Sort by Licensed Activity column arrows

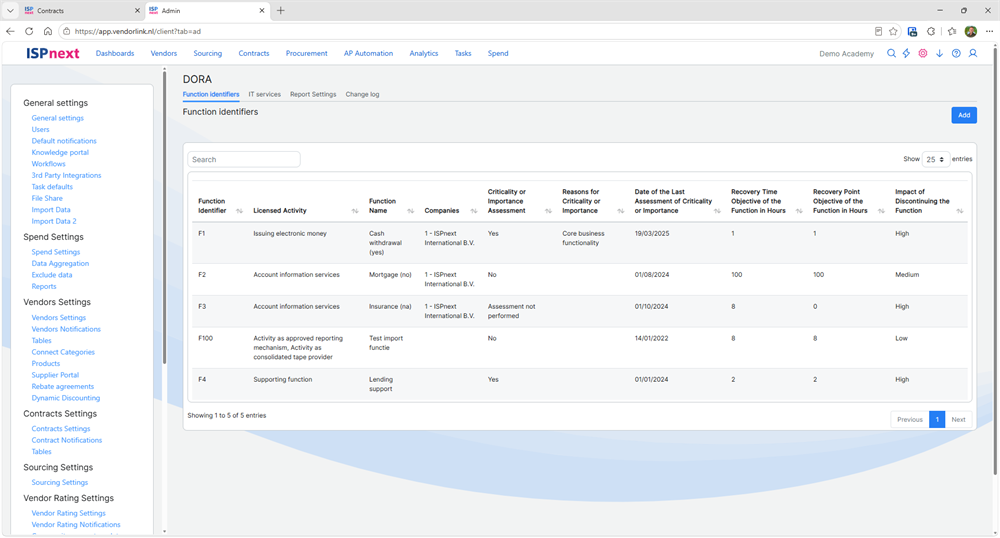355,211
